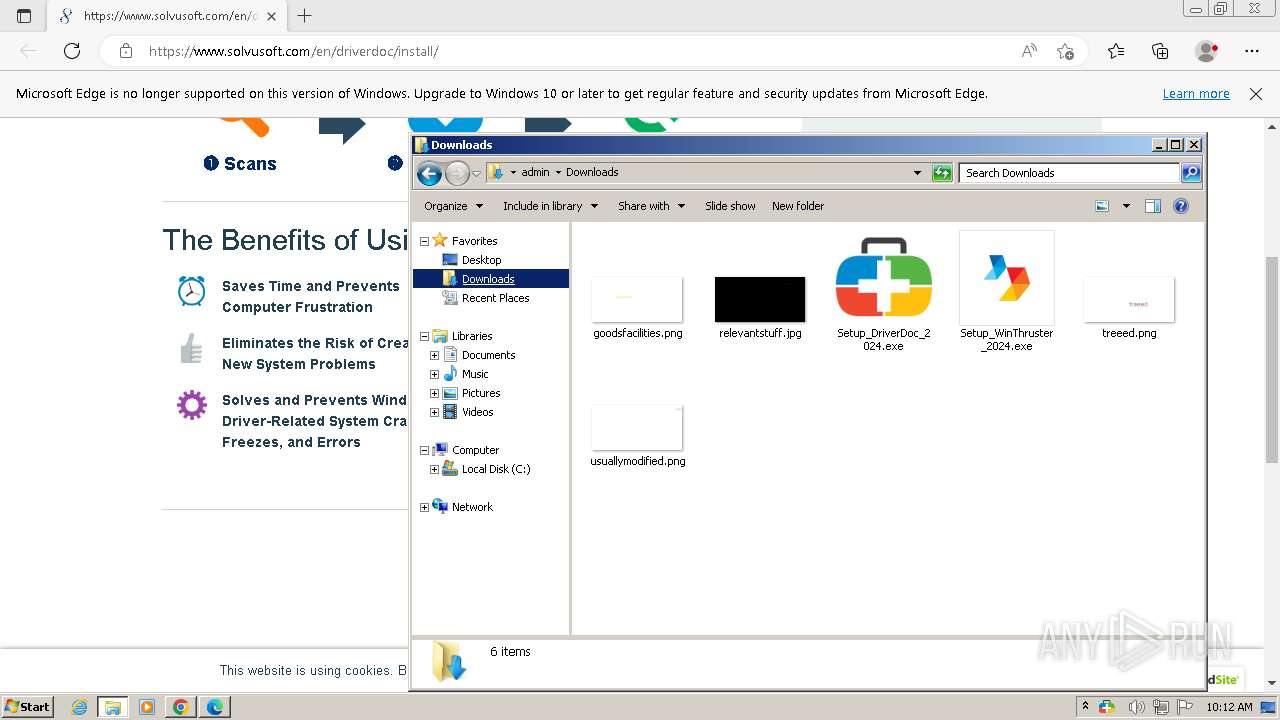Click the Learn more link
This screenshot has width=1280, height=720.
pos(1196,94)
